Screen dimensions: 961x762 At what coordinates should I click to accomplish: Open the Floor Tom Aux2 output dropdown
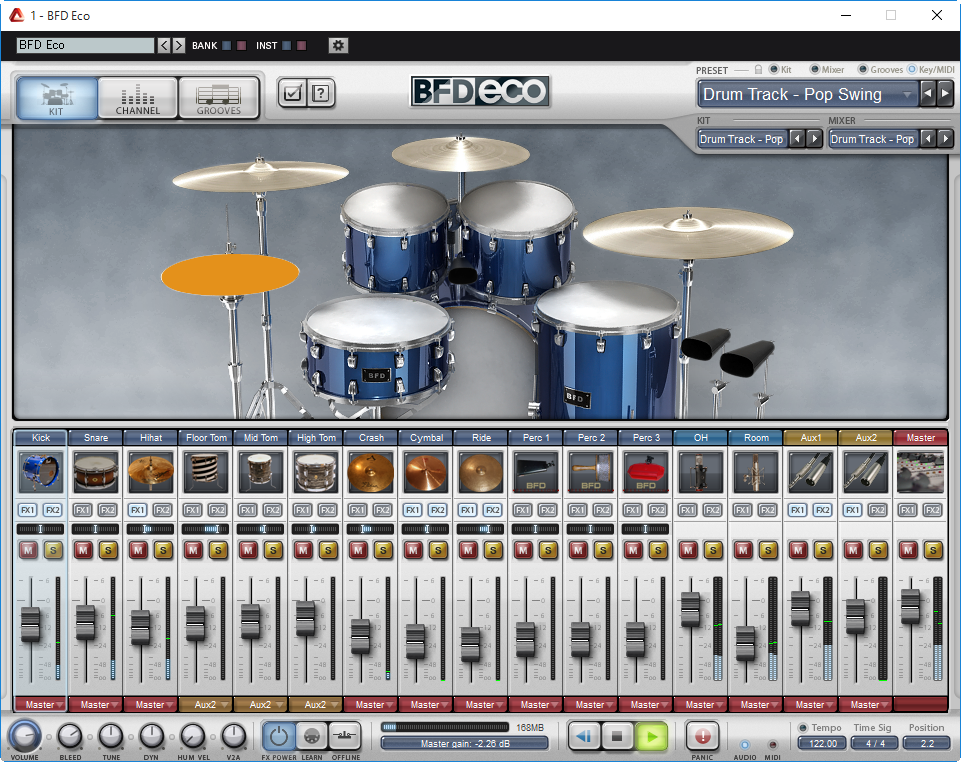(x=206, y=704)
